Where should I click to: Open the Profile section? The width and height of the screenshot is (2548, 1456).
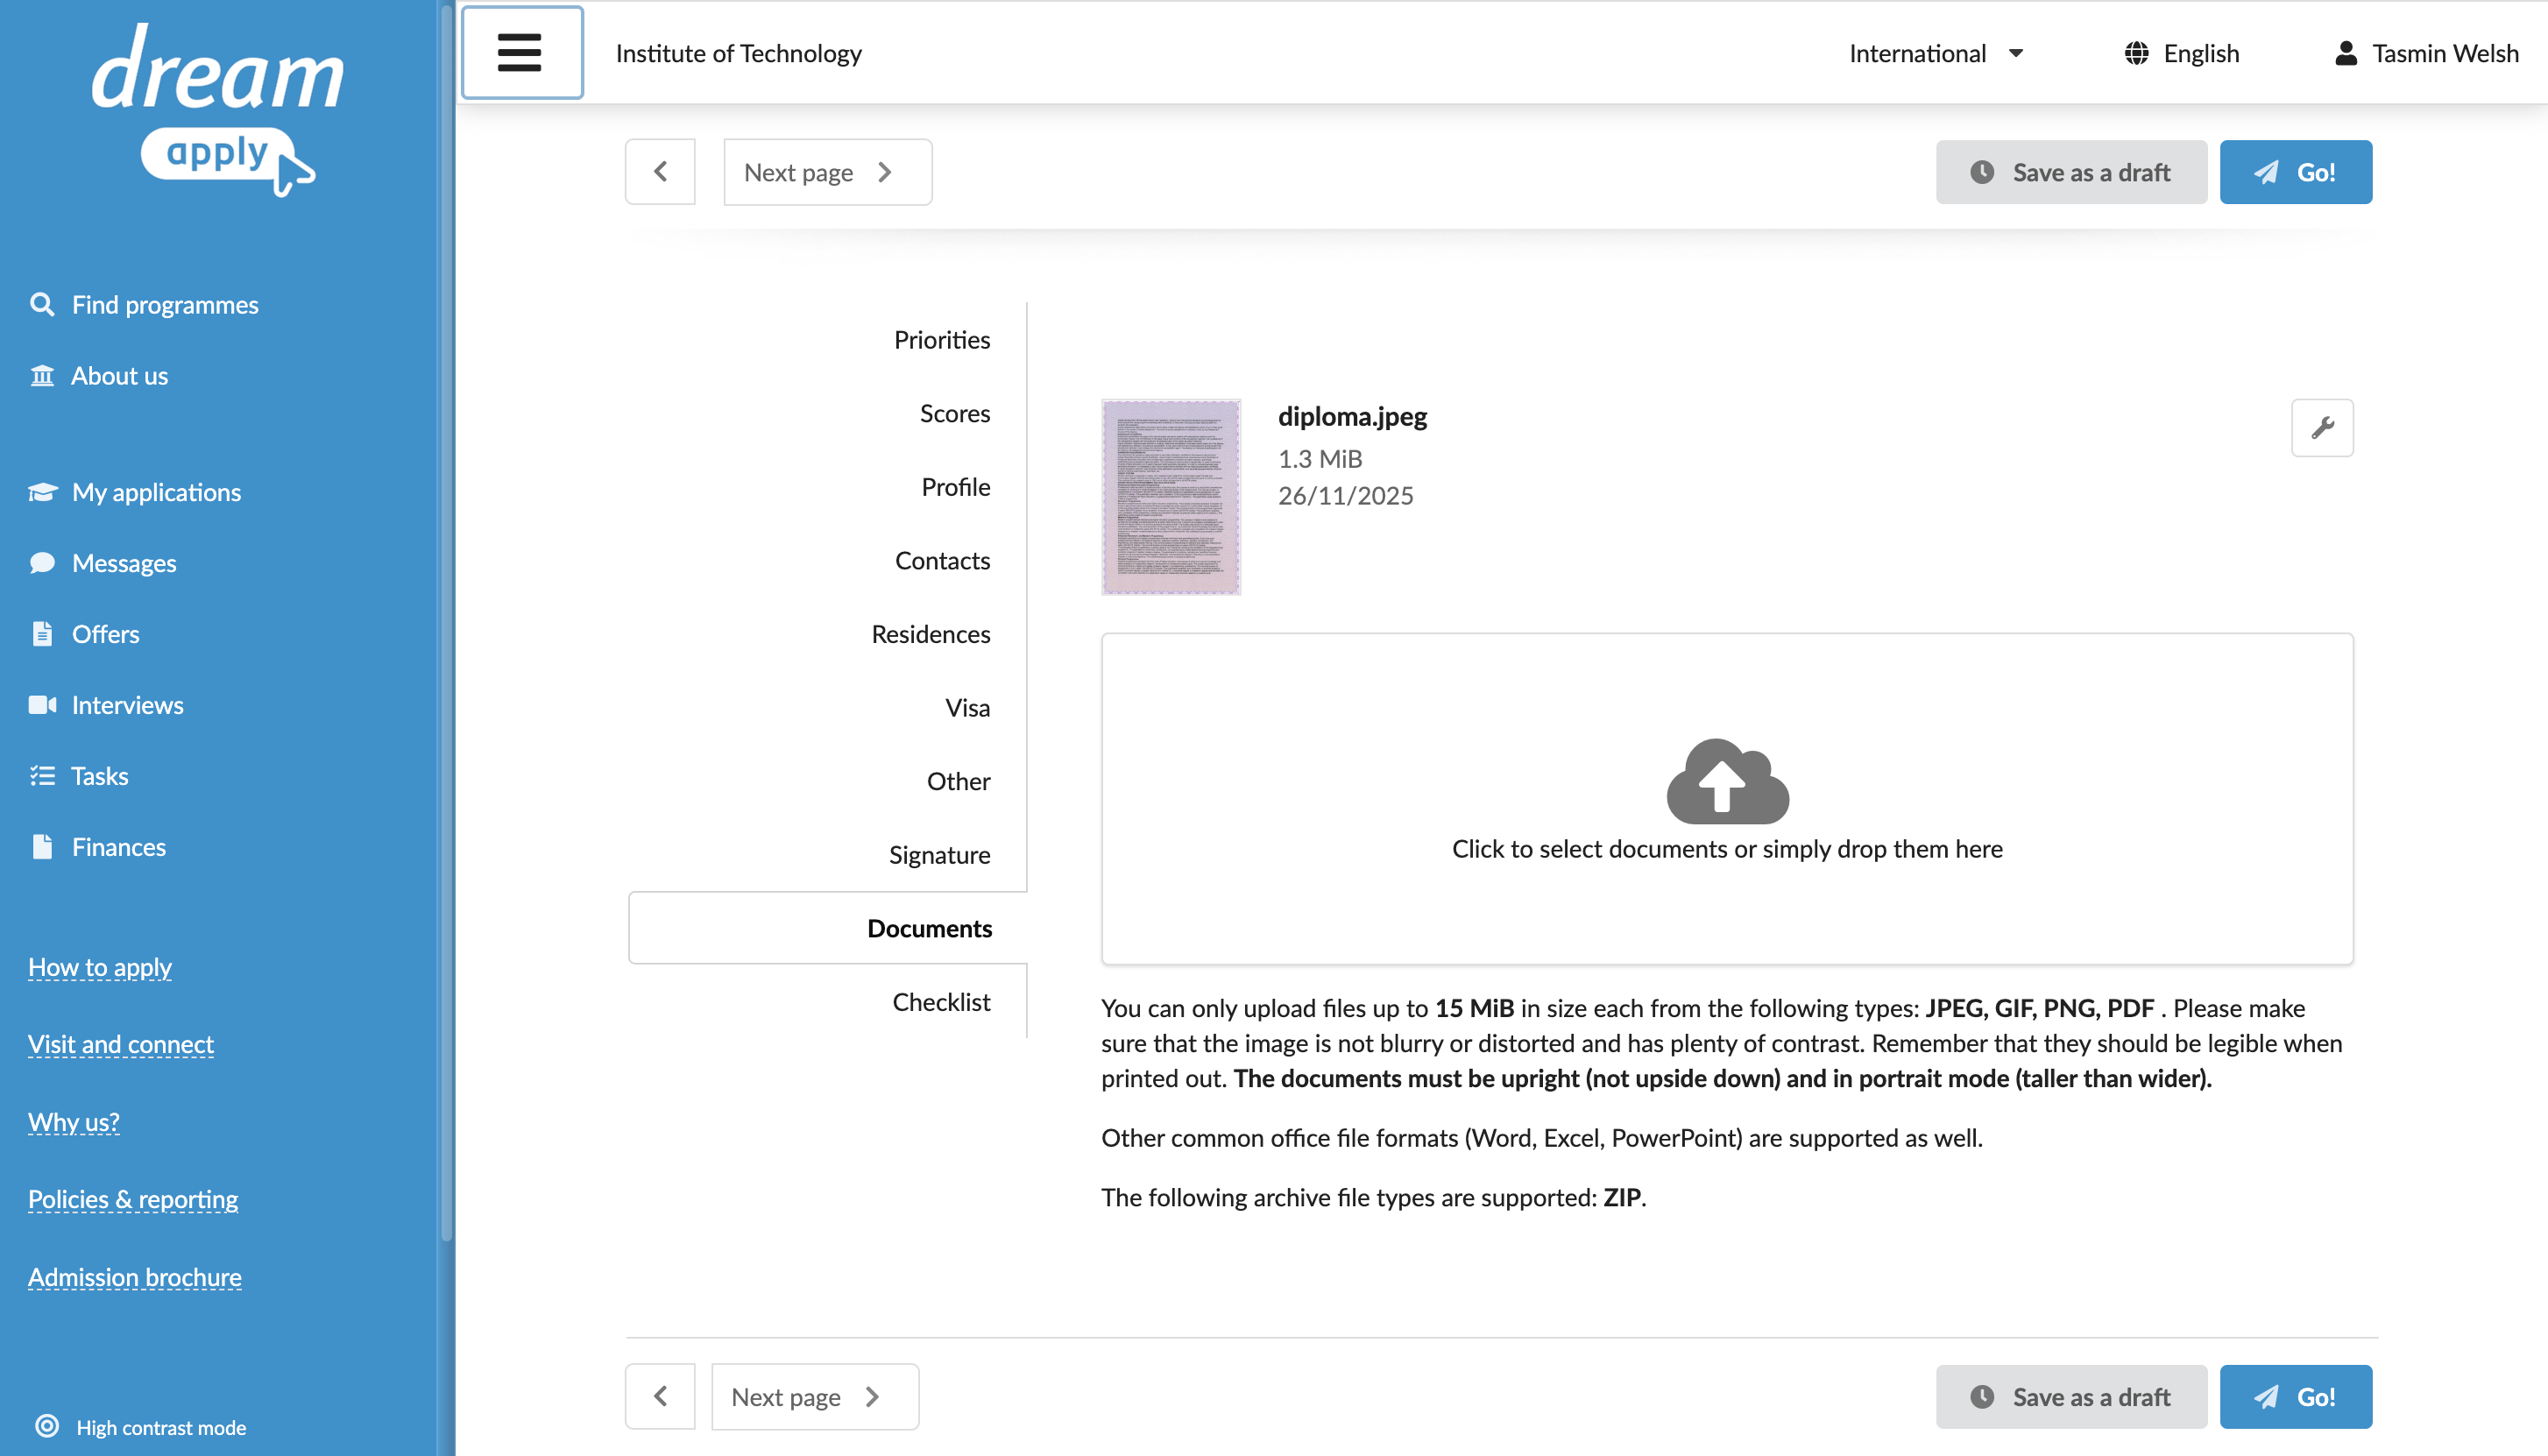[x=956, y=487]
